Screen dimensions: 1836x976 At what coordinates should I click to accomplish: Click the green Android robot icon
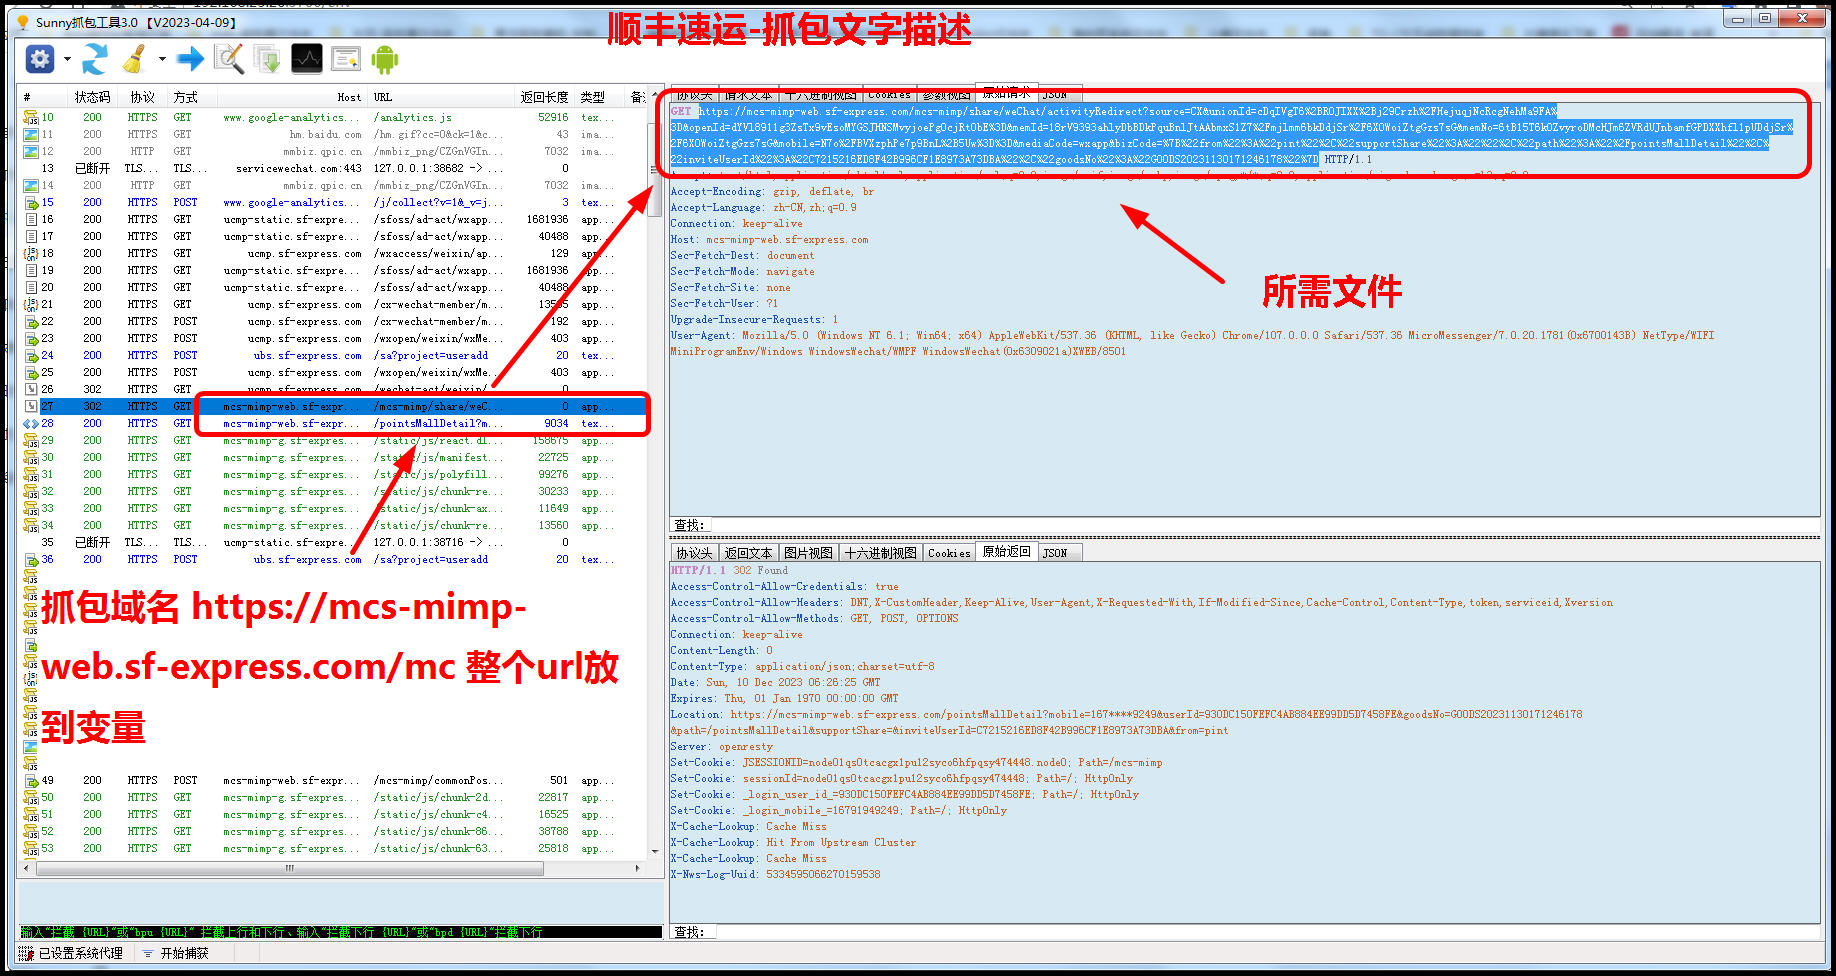pos(385,59)
